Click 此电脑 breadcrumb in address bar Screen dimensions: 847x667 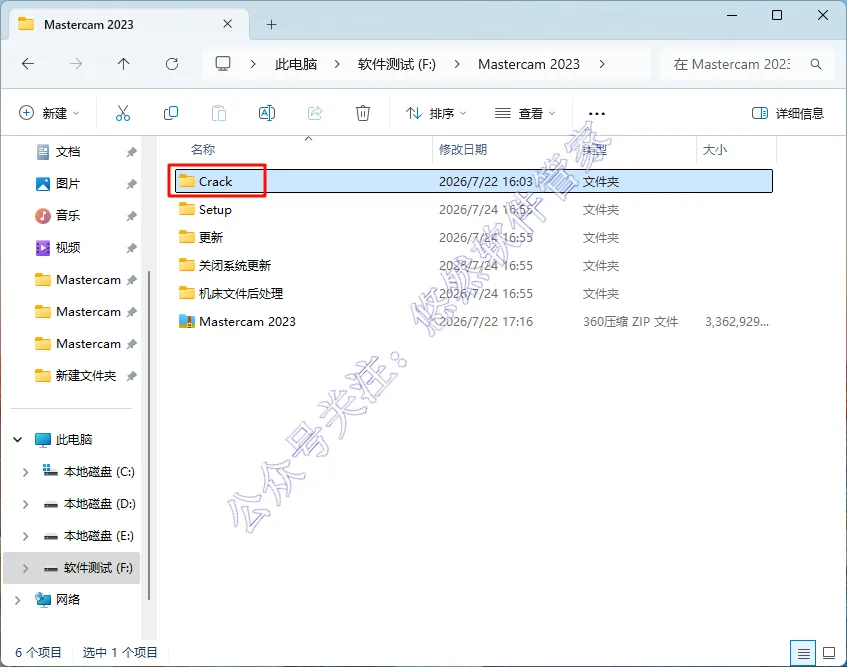[x=296, y=64]
